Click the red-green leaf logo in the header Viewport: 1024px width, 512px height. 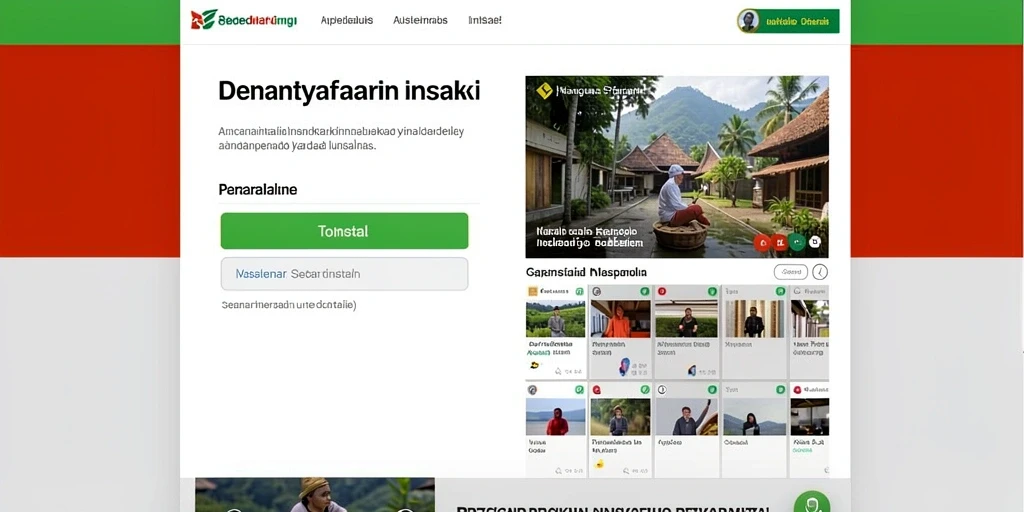pos(203,20)
